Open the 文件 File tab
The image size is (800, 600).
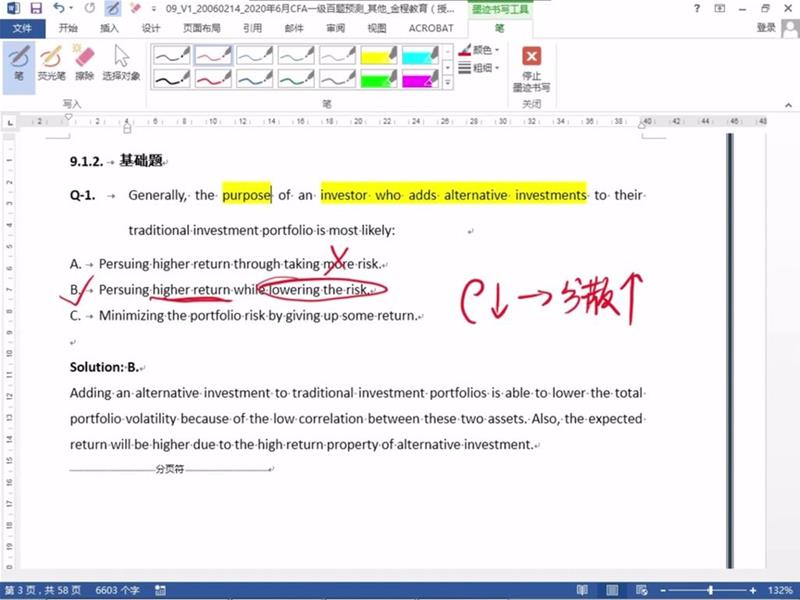pos(22,29)
